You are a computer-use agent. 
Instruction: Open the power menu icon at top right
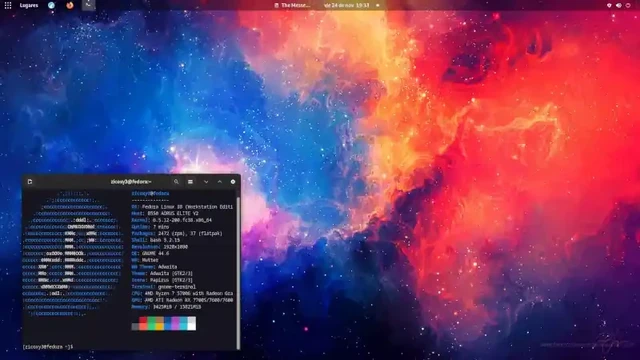coord(628,5)
